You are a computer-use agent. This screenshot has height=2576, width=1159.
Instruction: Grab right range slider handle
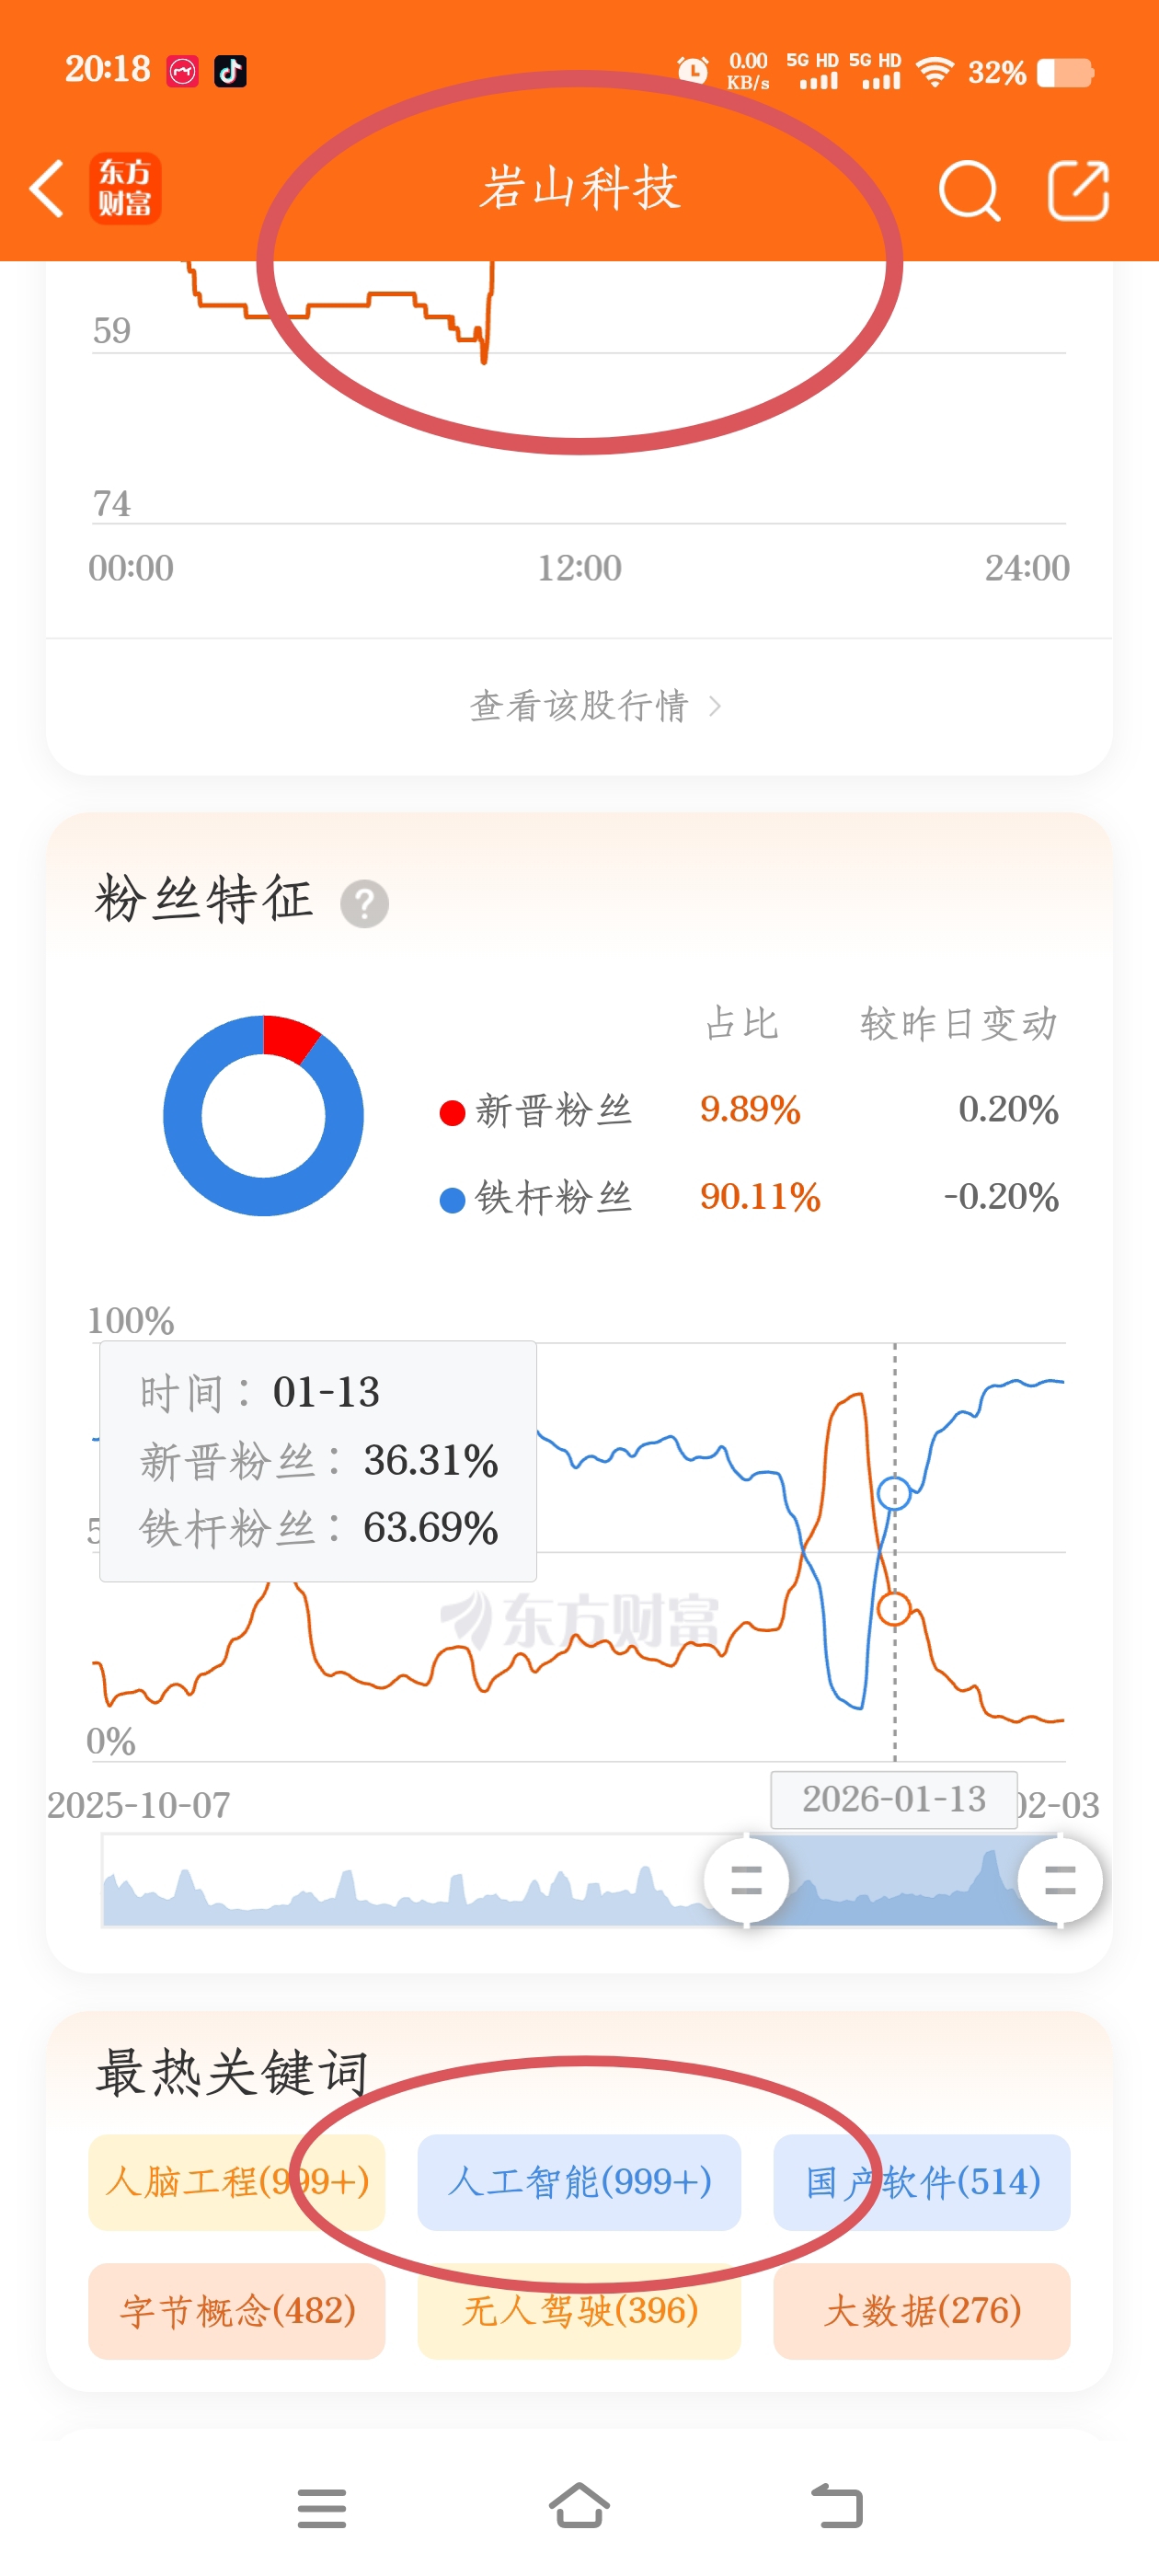[1059, 1881]
